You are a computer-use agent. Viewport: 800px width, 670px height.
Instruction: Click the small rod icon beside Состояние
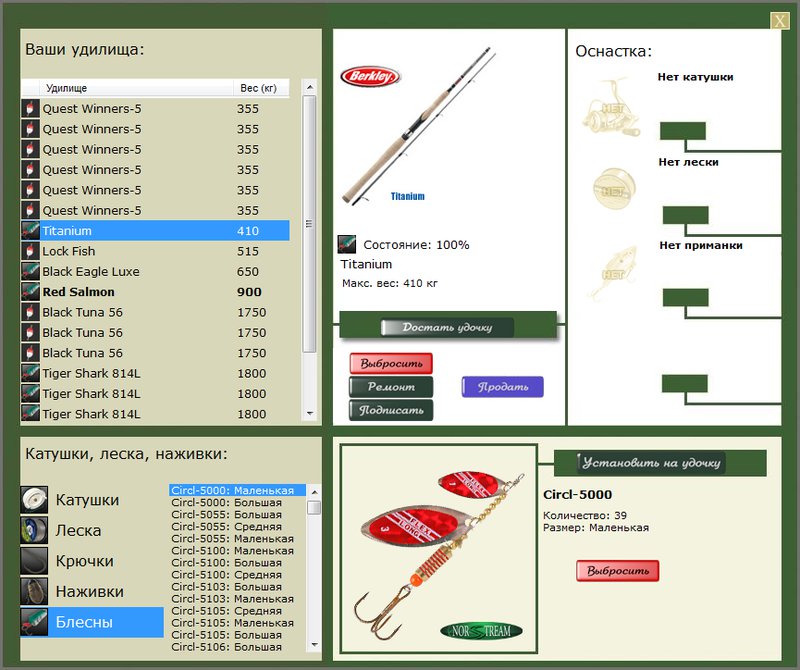coord(347,244)
